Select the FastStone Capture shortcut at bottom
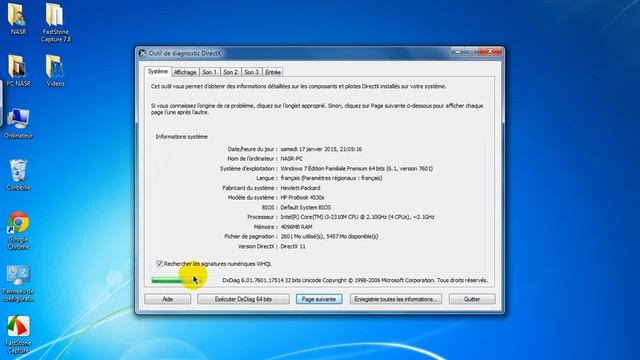This screenshot has height=360, width=640. click(x=18, y=335)
